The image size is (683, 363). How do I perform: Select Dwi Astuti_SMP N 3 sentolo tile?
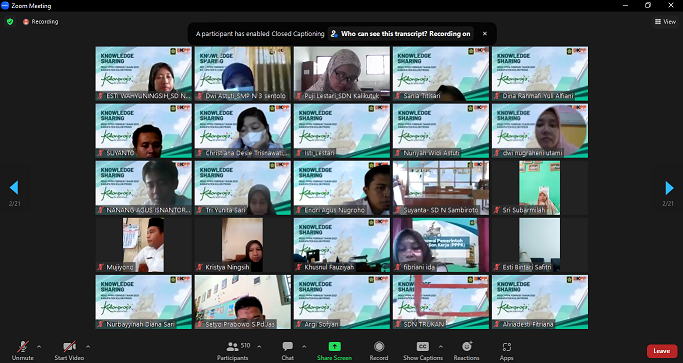(243, 74)
